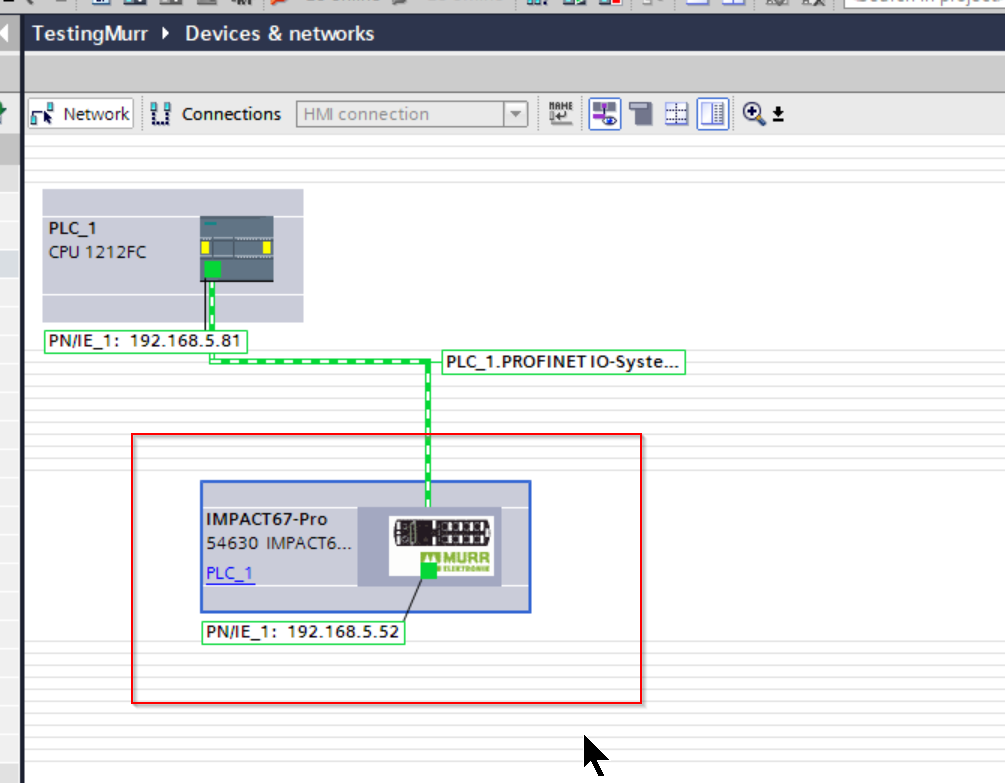Click the Murr Elektronik module image

pyautogui.click(x=441, y=546)
